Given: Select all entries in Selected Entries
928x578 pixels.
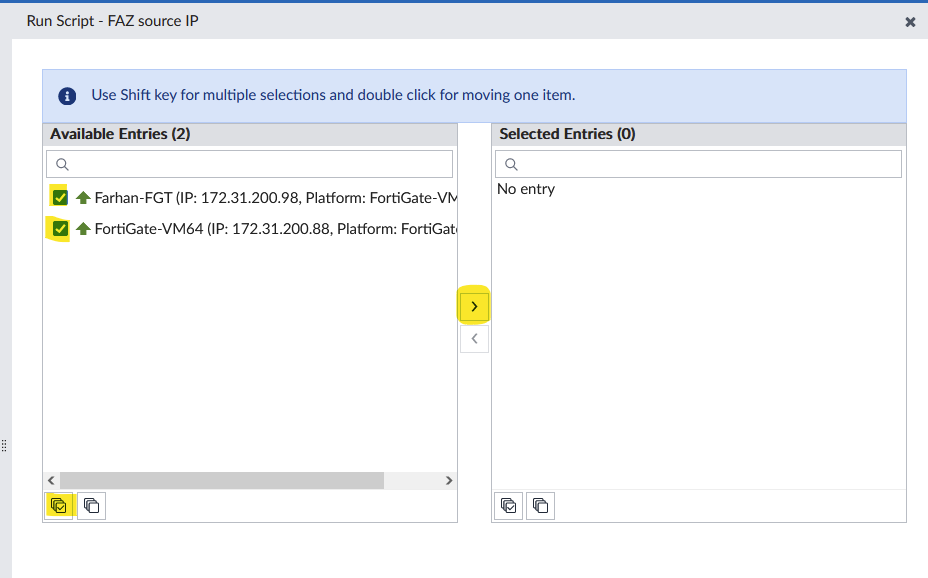Looking at the screenshot, I should [x=509, y=506].
